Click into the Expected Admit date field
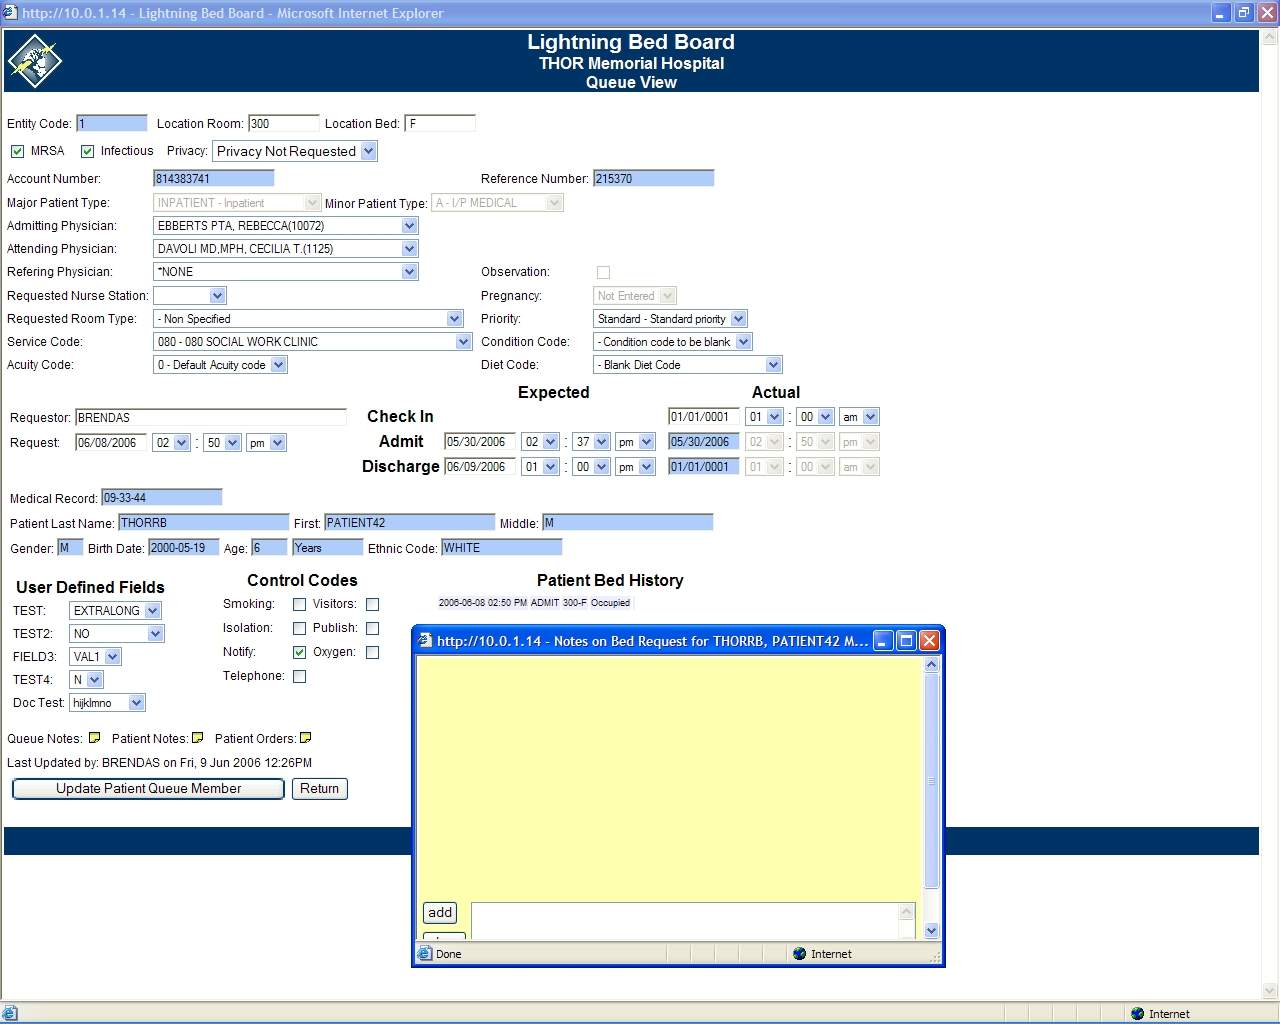The width and height of the screenshot is (1280, 1024). point(480,442)
